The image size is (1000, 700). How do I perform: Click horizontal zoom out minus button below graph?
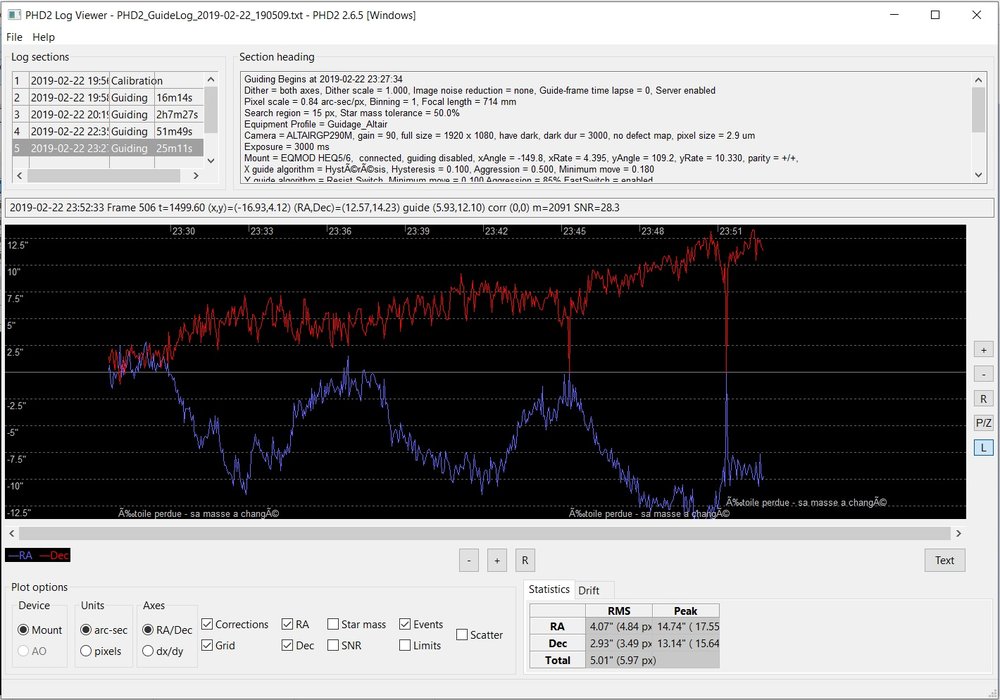click(x=469, y=560)
